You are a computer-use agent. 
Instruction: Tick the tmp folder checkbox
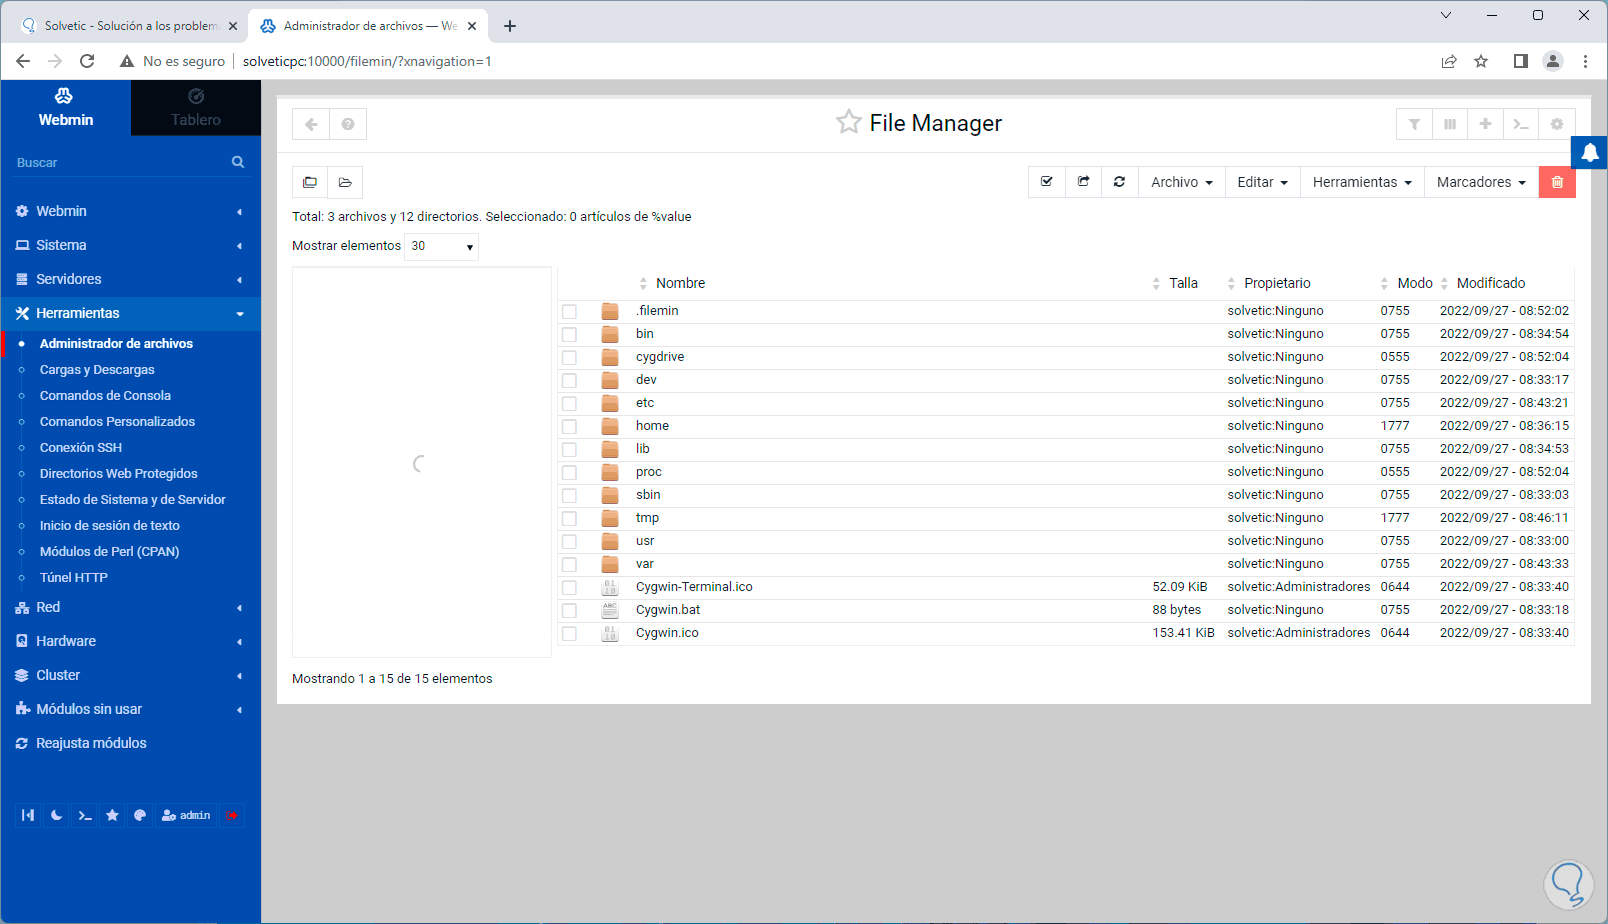point(569,519)
